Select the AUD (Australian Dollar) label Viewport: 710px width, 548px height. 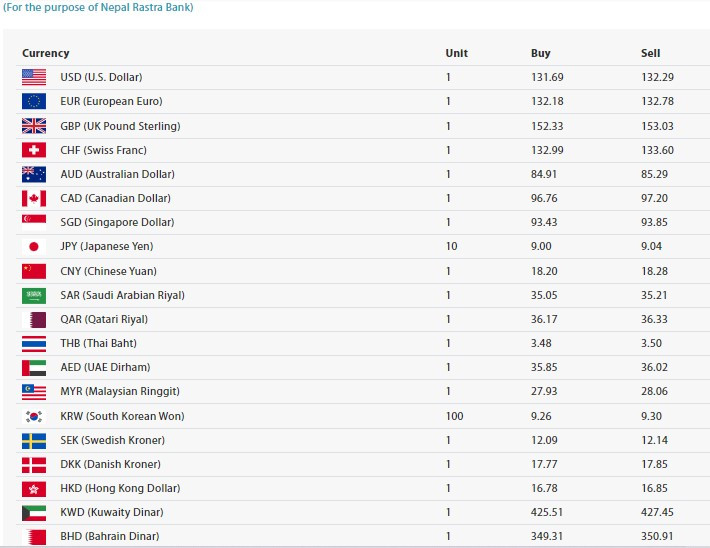[x=117, y=174]
